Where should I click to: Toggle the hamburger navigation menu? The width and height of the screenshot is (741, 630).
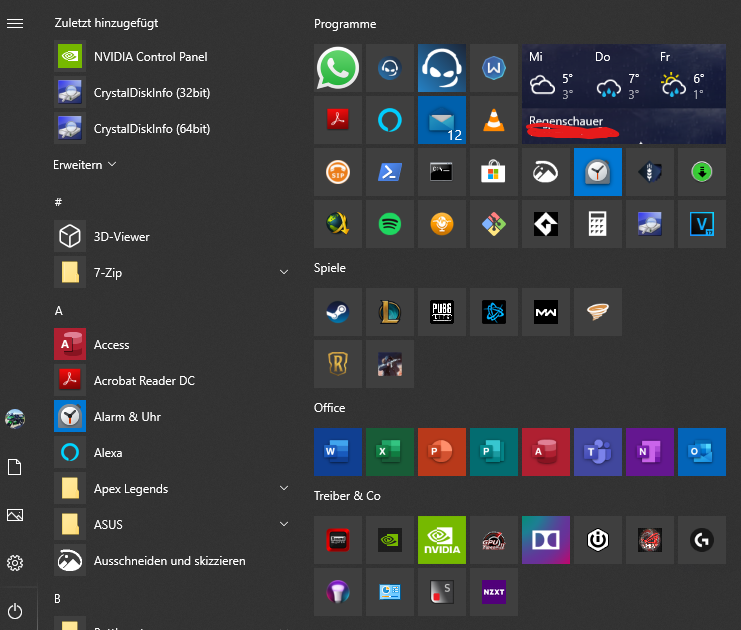click(x=15, y=23)
